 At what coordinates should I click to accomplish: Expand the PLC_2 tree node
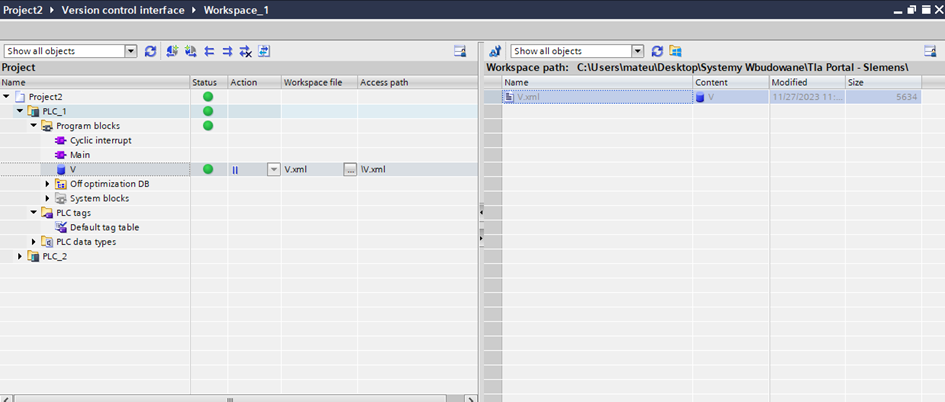click(x=21, y=257)
